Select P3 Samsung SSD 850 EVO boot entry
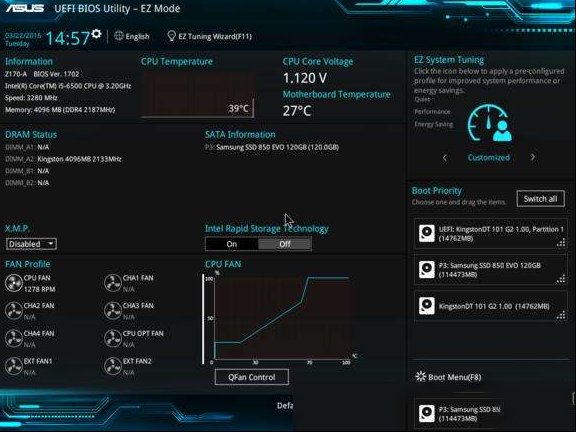The width and height of the screenshot is (576, 432). (490, 270)
